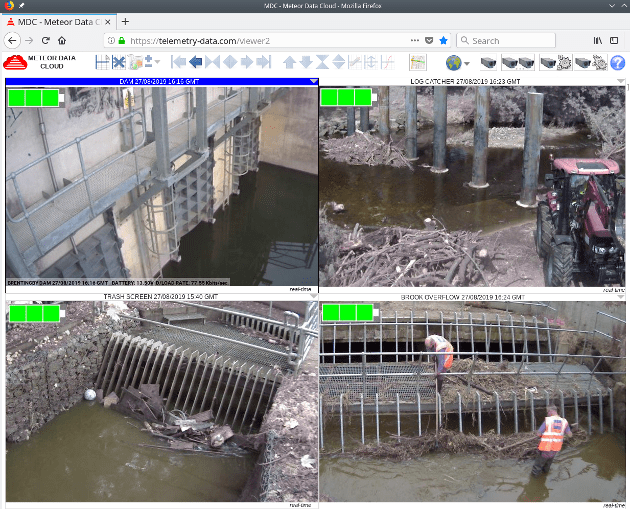
Task: Open a new browser tab
Action: tap(125, 20)
